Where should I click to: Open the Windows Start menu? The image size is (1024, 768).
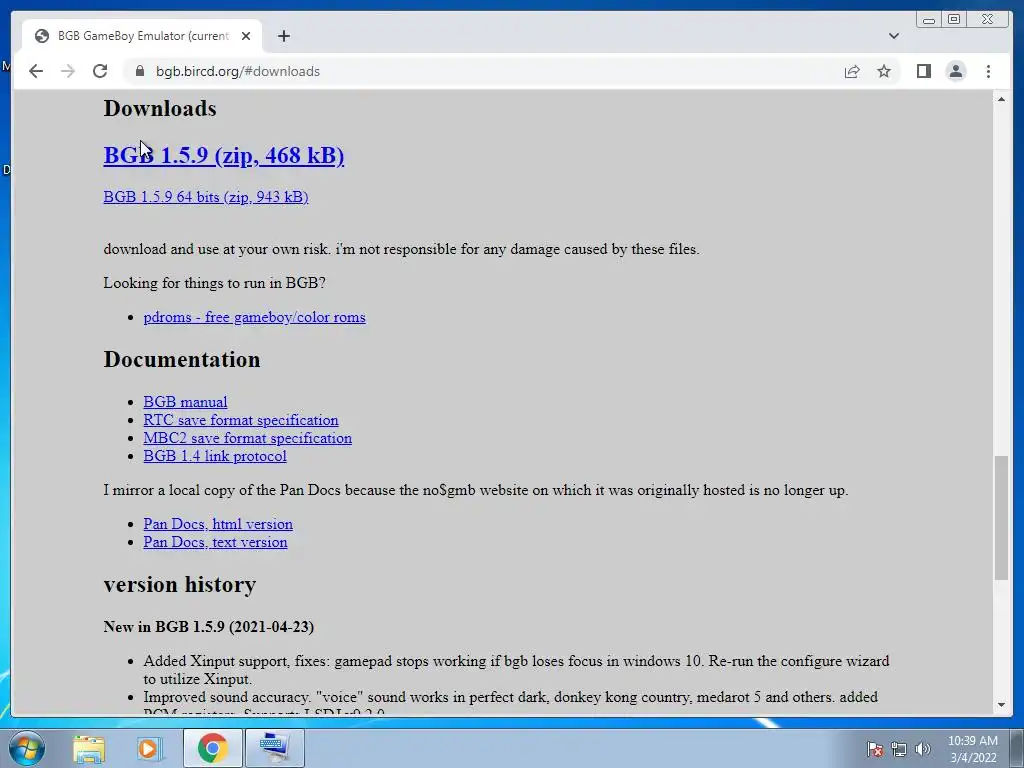click(27, 748)
